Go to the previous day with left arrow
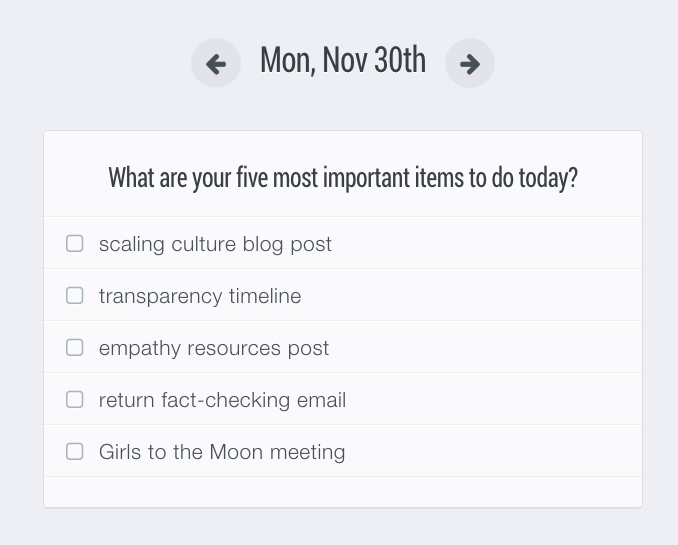678x545 pixels. [216, 64]
